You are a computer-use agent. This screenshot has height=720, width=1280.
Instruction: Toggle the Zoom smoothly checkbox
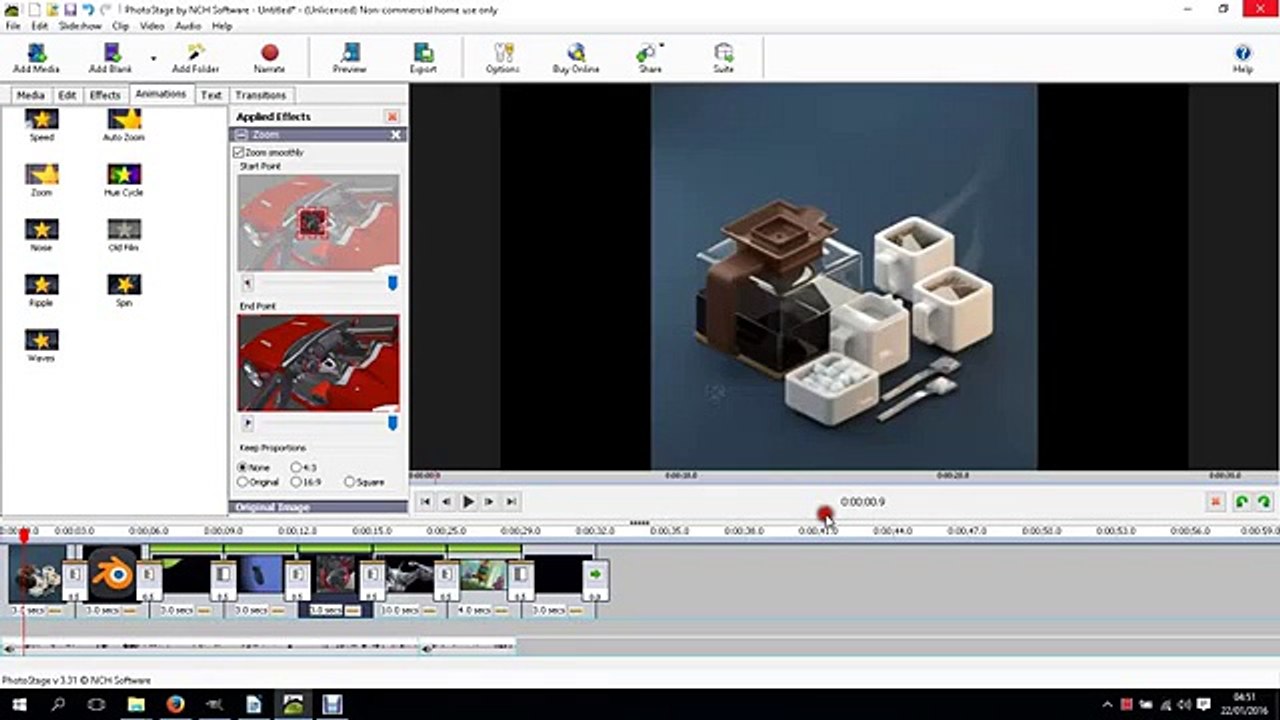(x=239, y=152)
